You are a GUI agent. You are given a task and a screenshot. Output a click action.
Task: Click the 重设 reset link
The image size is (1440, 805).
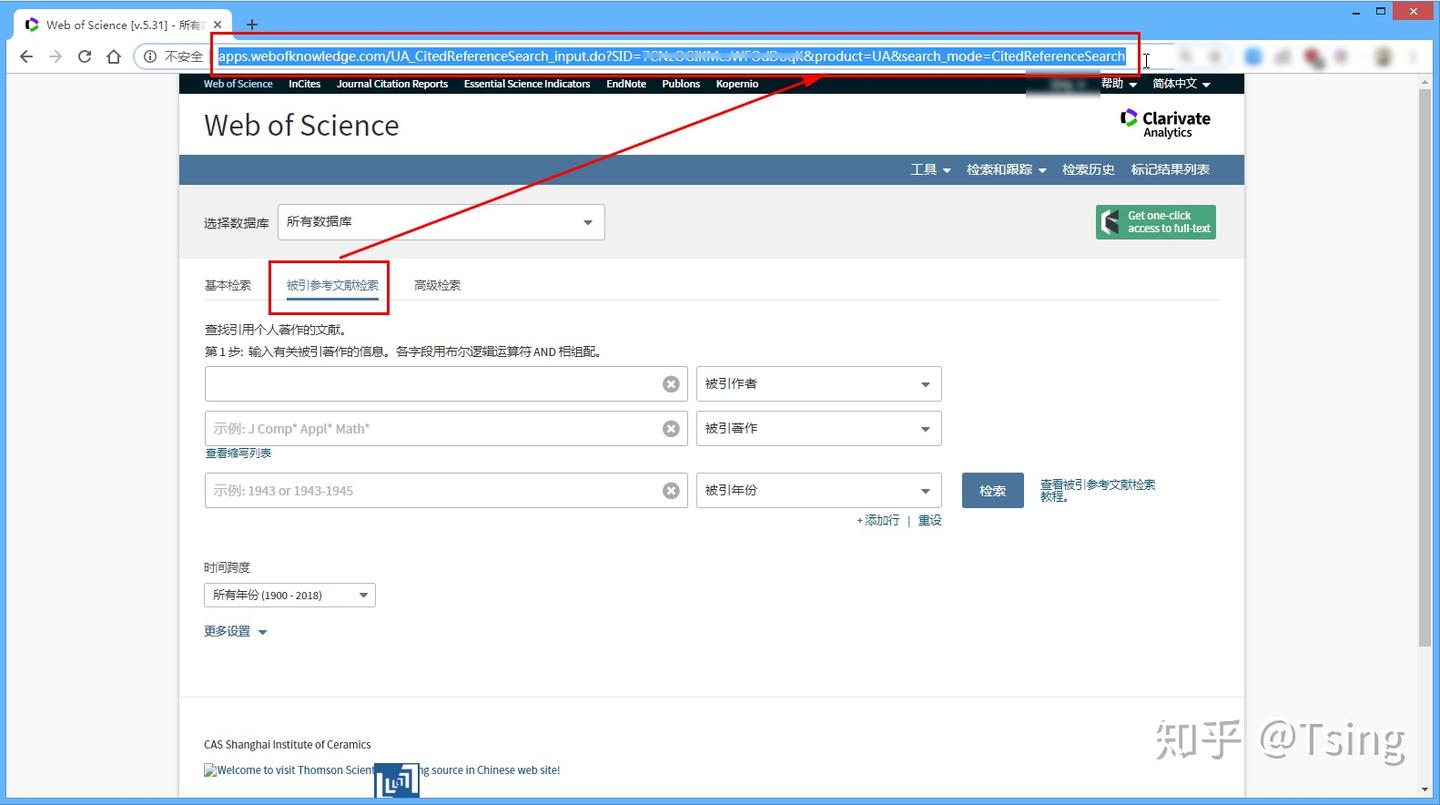click(930, 521)
